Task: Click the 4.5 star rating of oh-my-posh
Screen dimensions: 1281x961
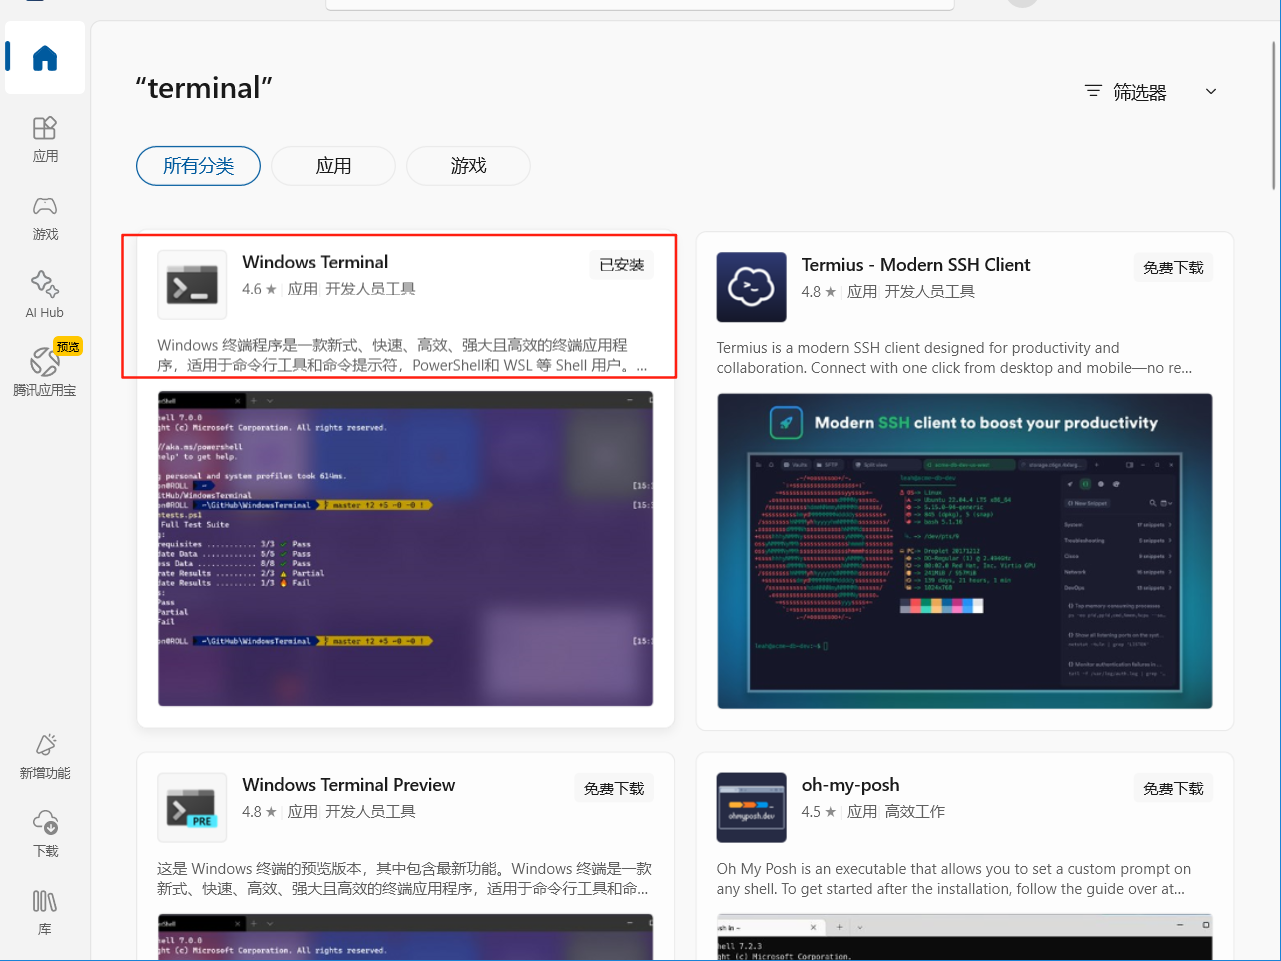Action: 818,812
